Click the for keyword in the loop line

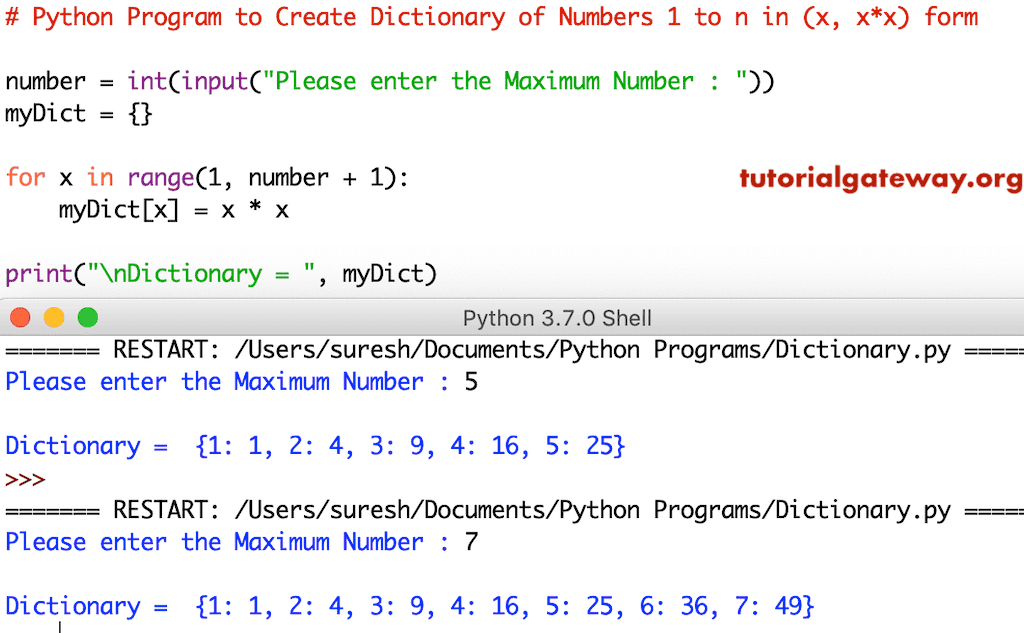click(25, 177)
